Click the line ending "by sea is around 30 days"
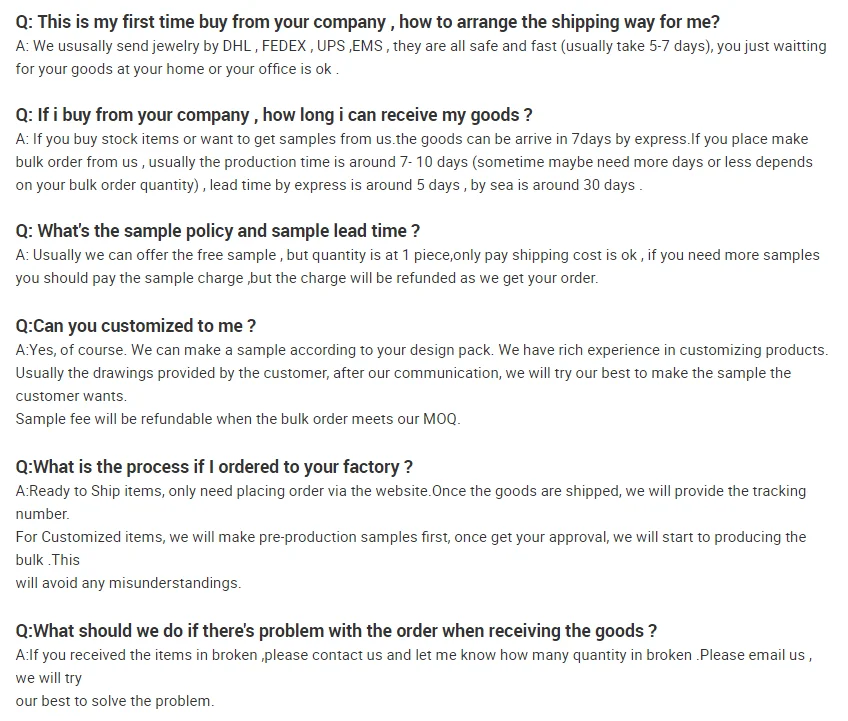The image size is (848, 721). coord(328,185)
